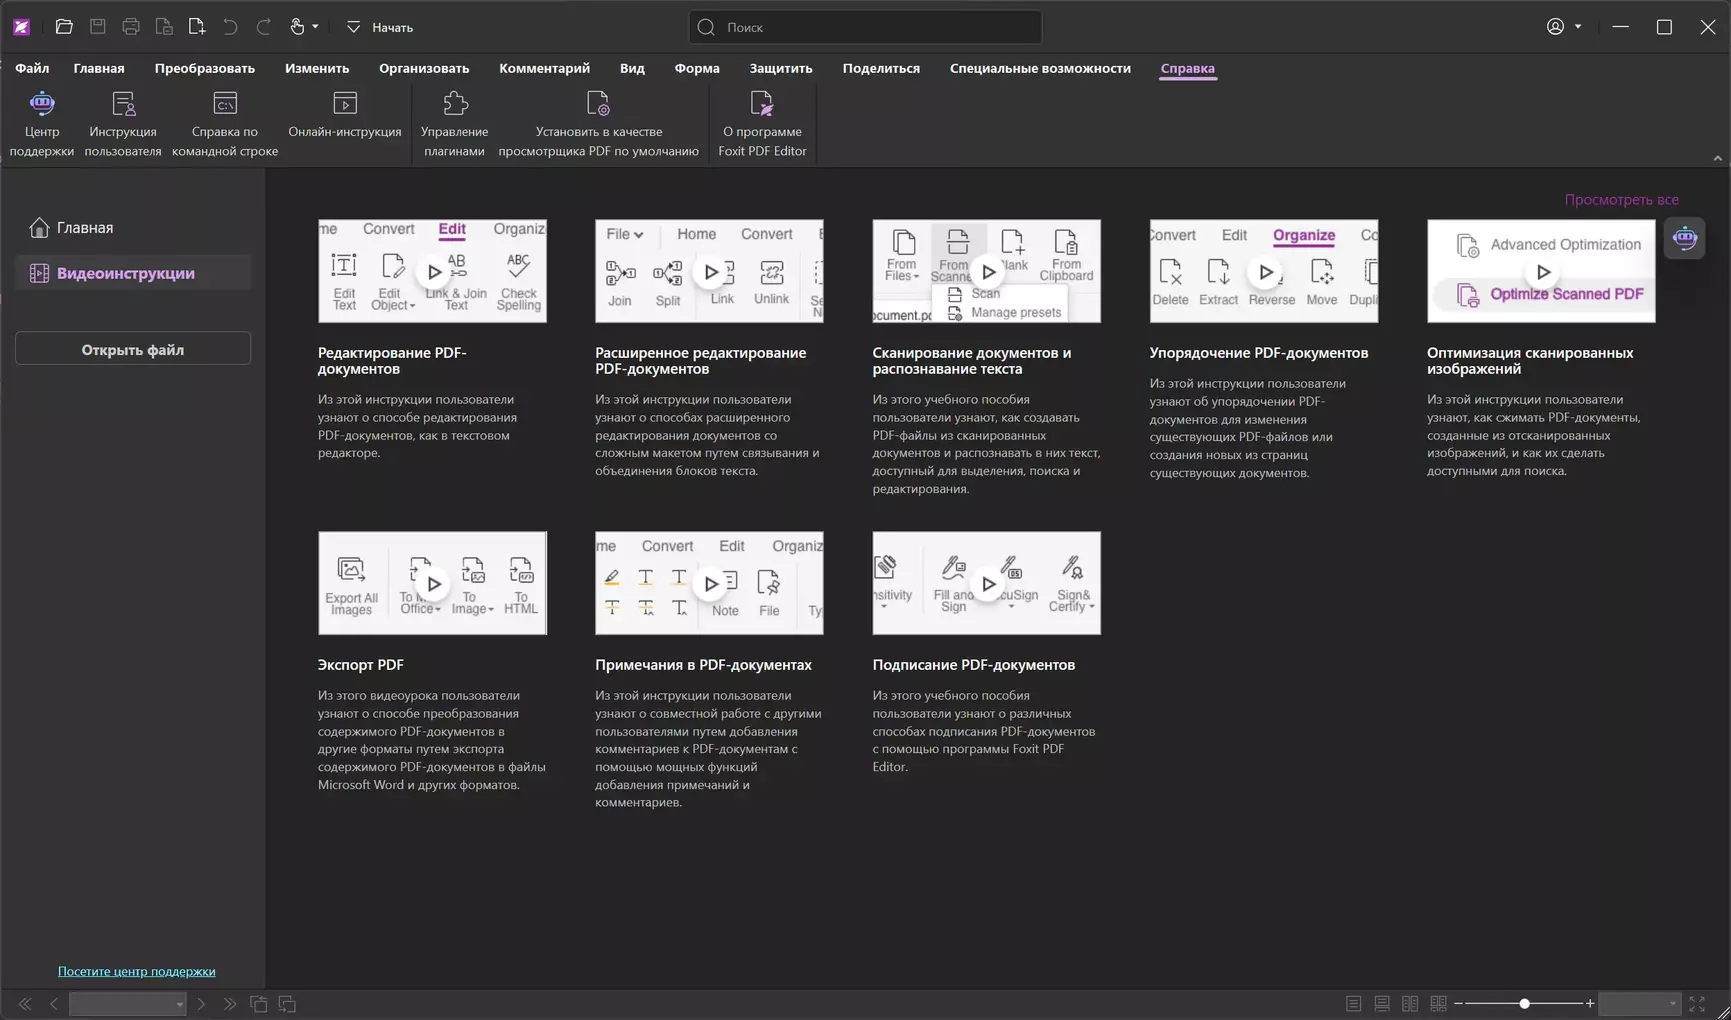Click the floating AI assistant robot icon
Viewport: 1731px width, 1020px height.
coord(1684,238)
